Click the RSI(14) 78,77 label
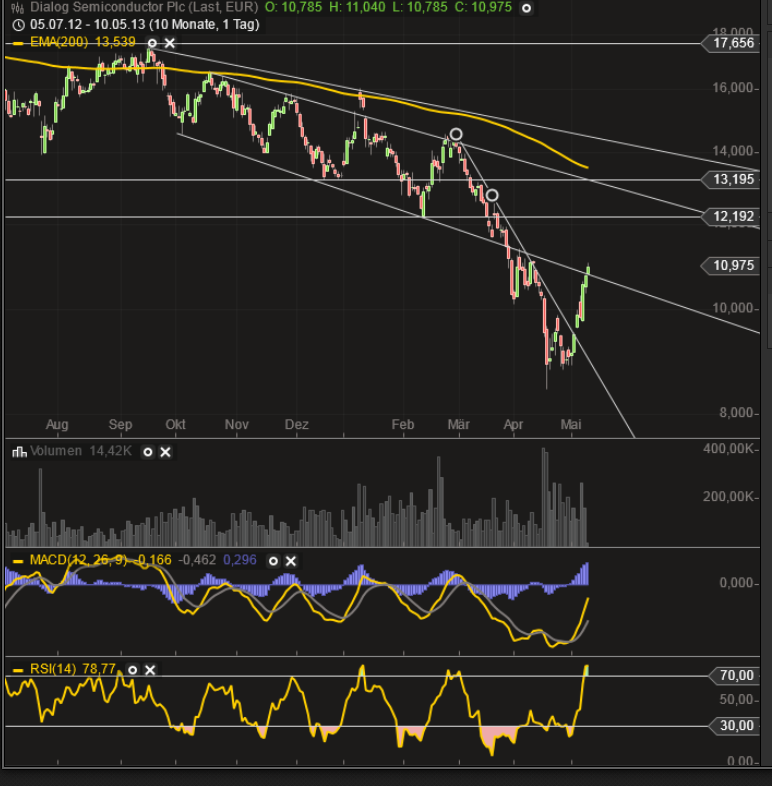The width and height of the screenshot is (772, 786). 73,669
